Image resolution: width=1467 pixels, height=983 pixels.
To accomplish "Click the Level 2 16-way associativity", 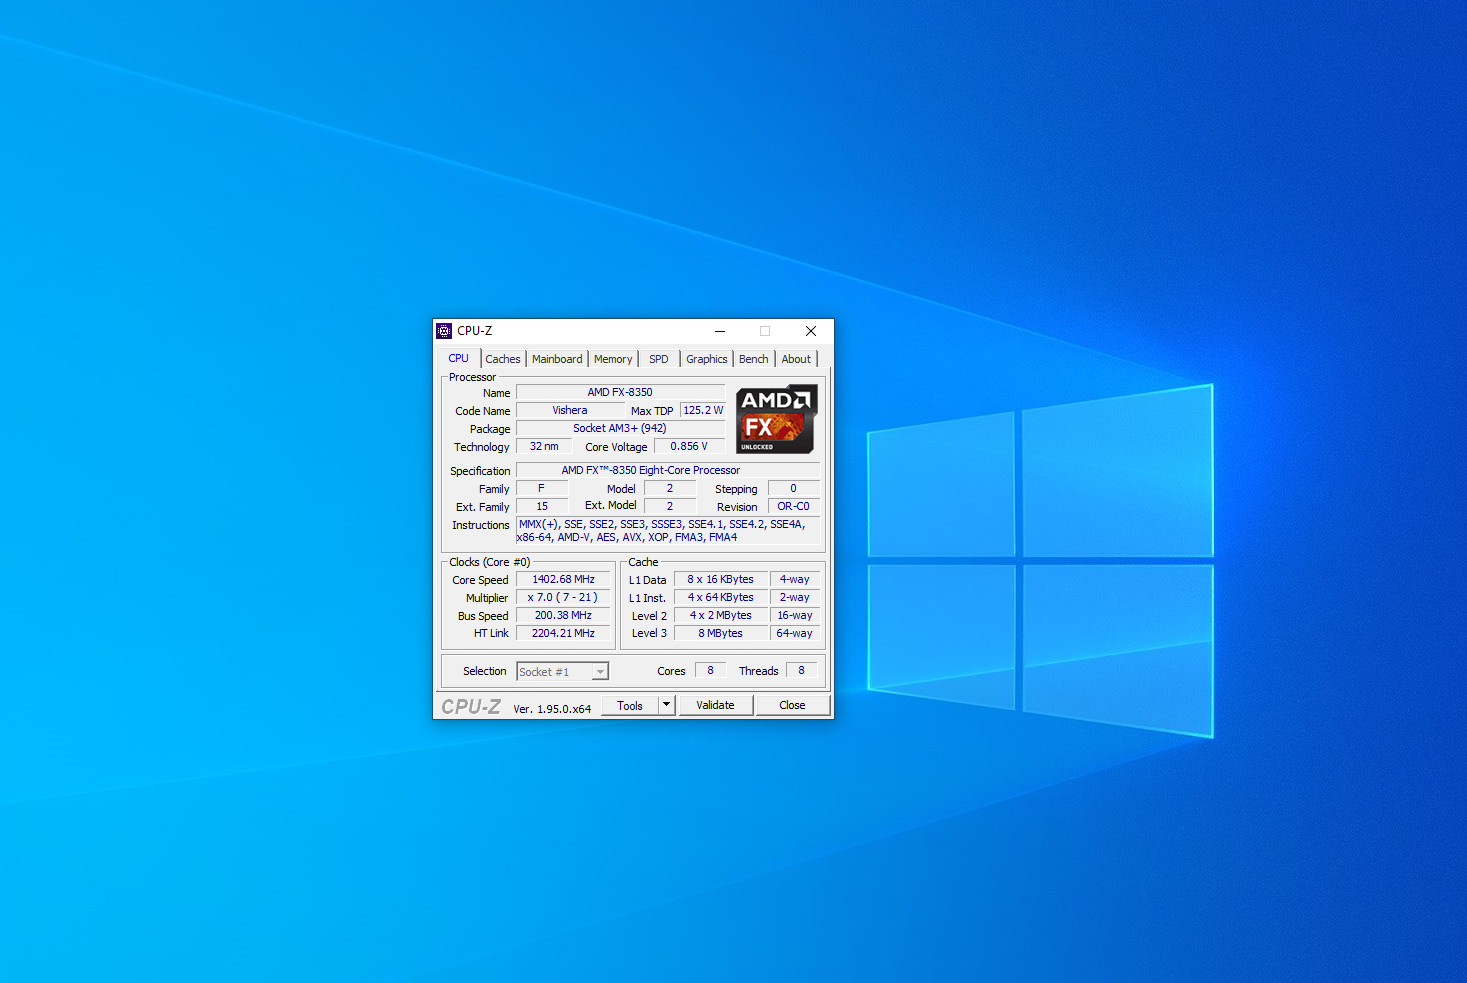I will [795, 615].
